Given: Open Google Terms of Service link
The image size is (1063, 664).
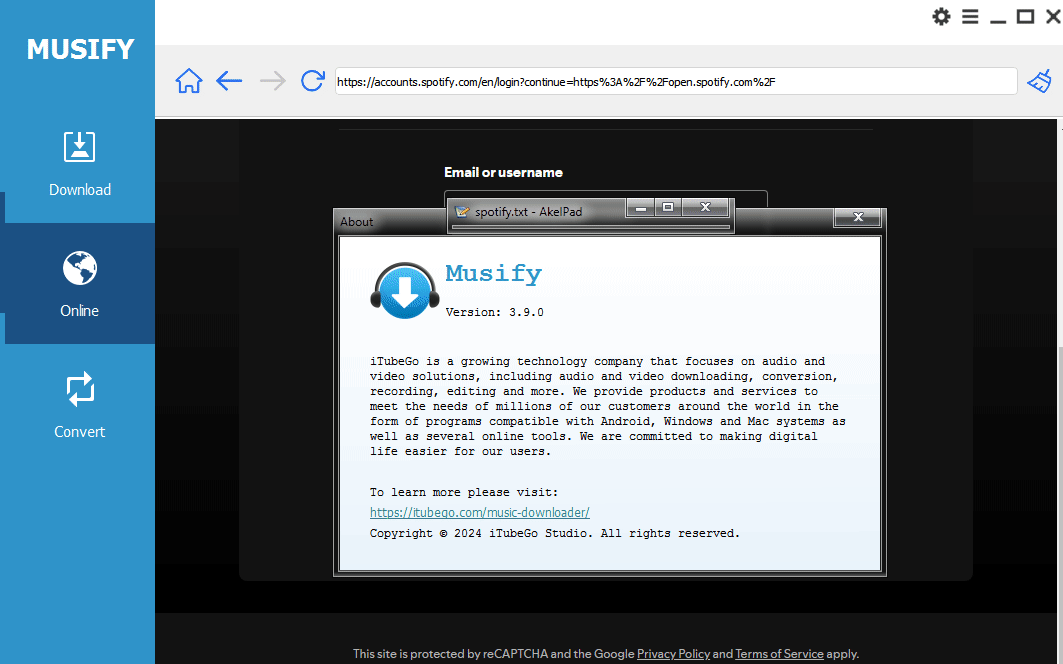Looking at the screenshot, I should point(779,654).
